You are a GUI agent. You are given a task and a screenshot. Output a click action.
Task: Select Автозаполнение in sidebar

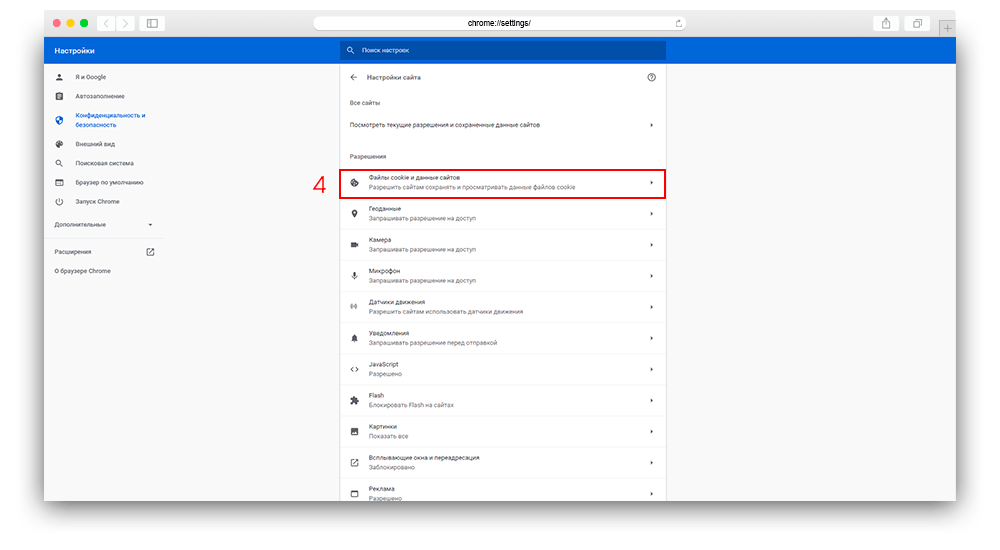click(x=100, y=96)
